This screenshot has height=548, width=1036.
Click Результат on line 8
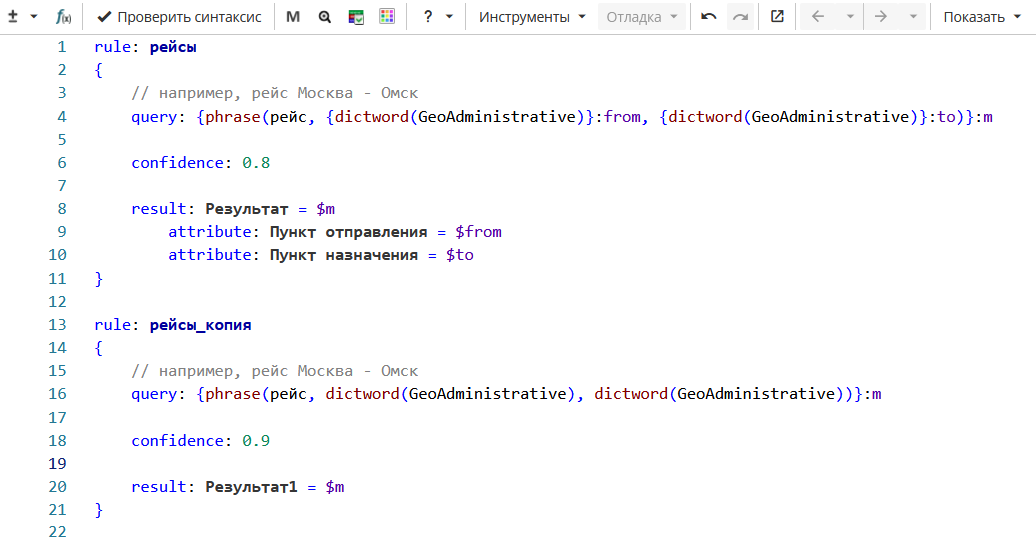tap(246, 209)
